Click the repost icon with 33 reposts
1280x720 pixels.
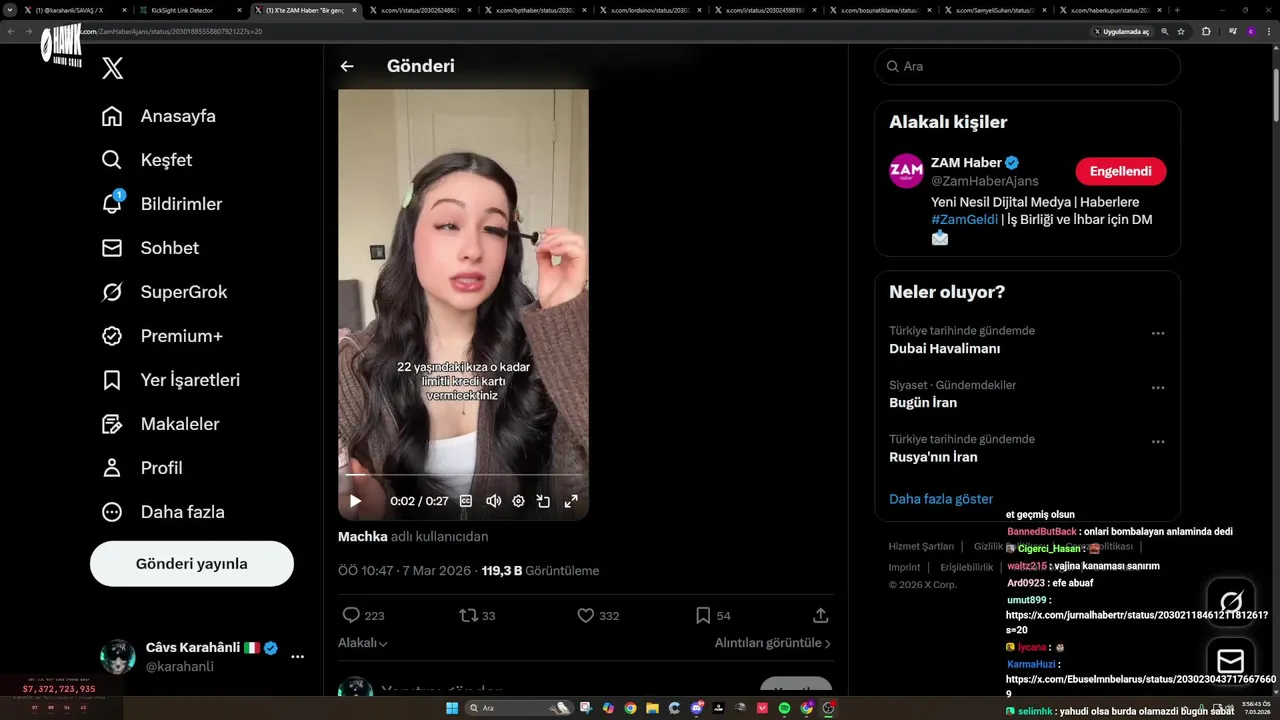pos(468,615)
